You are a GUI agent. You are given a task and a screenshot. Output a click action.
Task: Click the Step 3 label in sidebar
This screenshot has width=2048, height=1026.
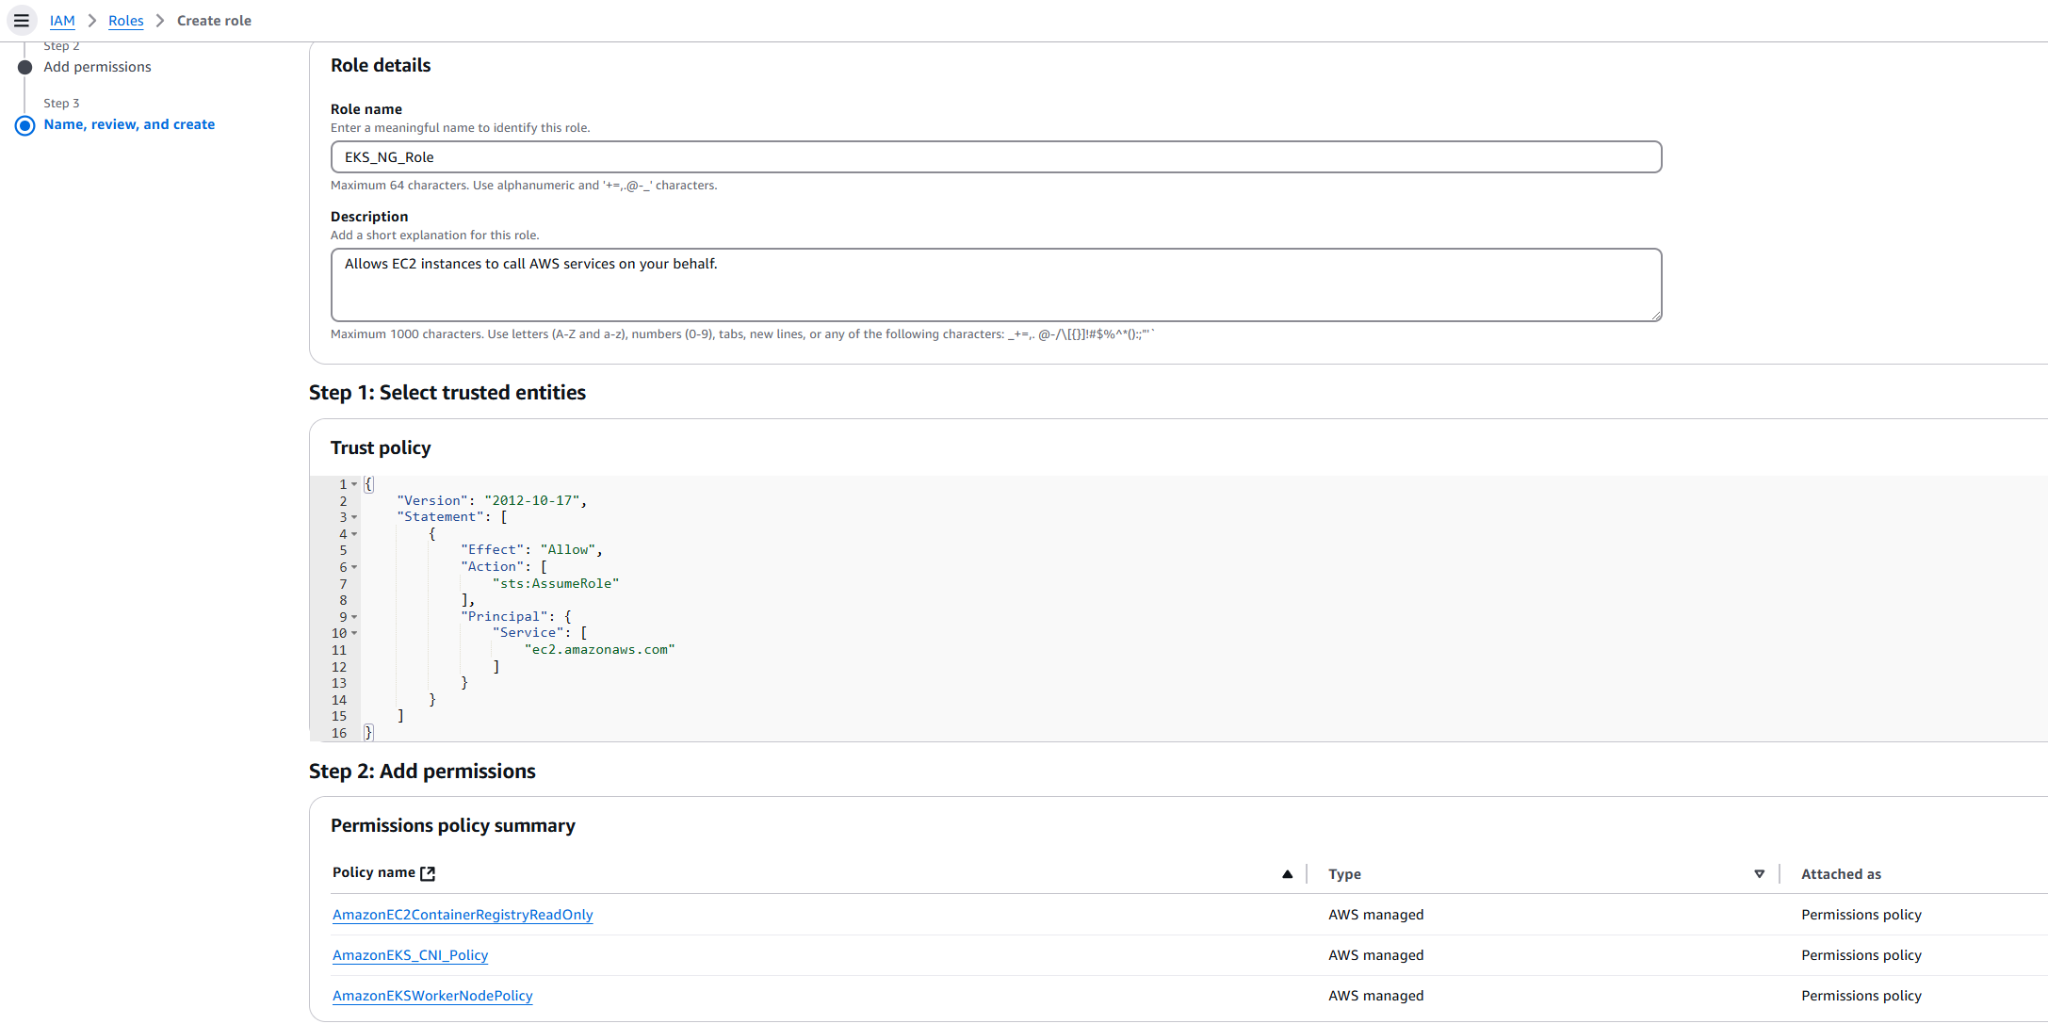tap(61, 103)
